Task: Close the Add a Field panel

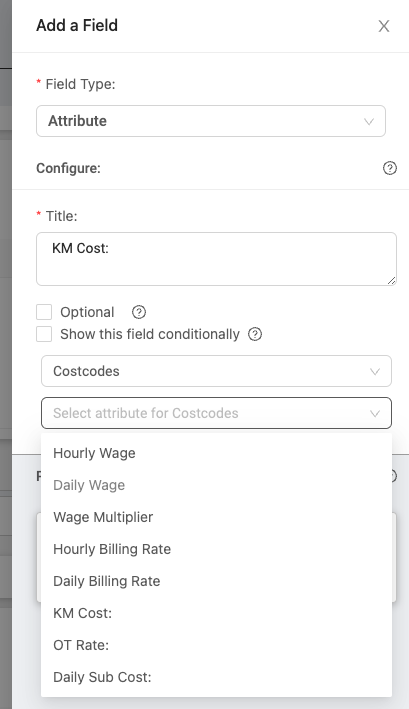Action: [x=384, y=26]
